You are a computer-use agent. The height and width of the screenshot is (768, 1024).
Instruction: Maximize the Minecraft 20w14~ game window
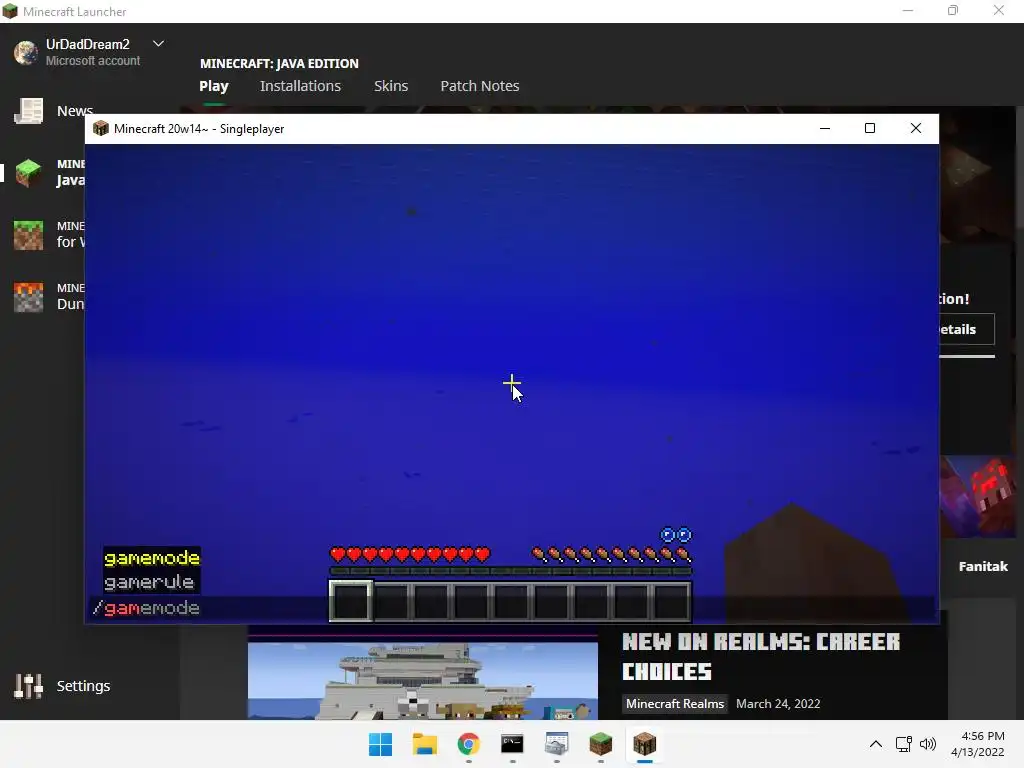870,129
